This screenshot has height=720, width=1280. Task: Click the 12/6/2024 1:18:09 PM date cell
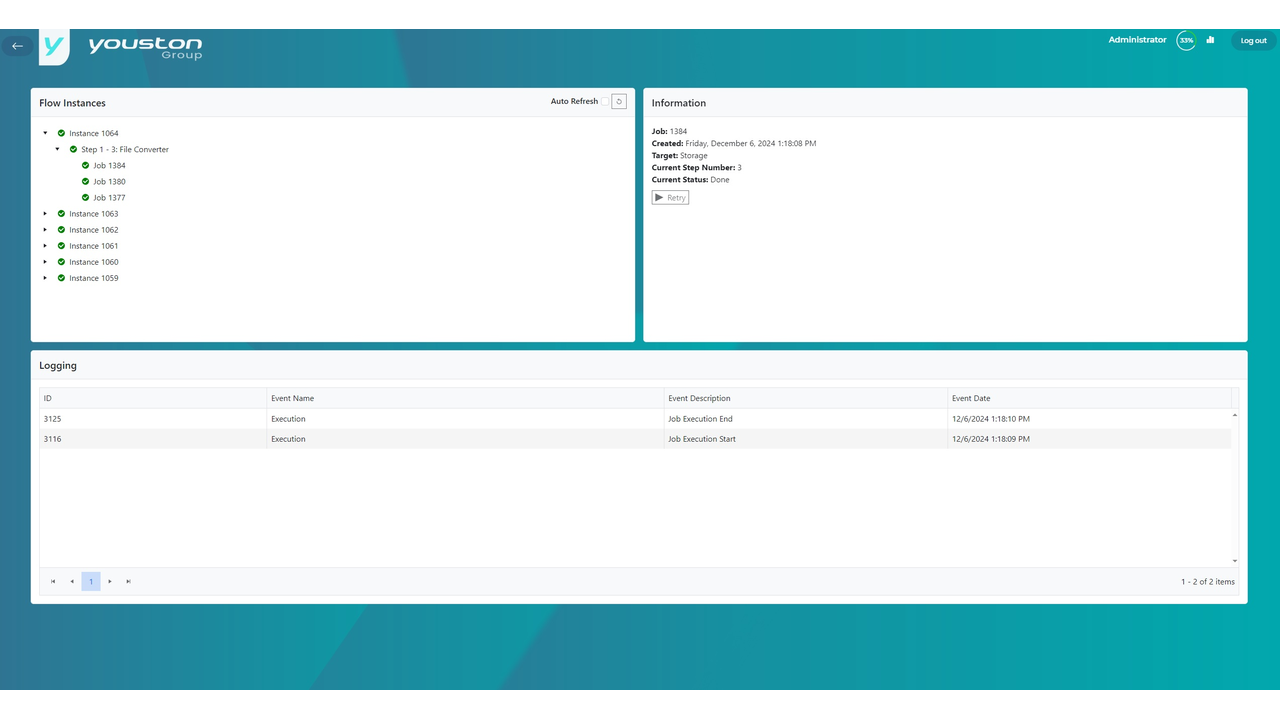(1090, 439)
